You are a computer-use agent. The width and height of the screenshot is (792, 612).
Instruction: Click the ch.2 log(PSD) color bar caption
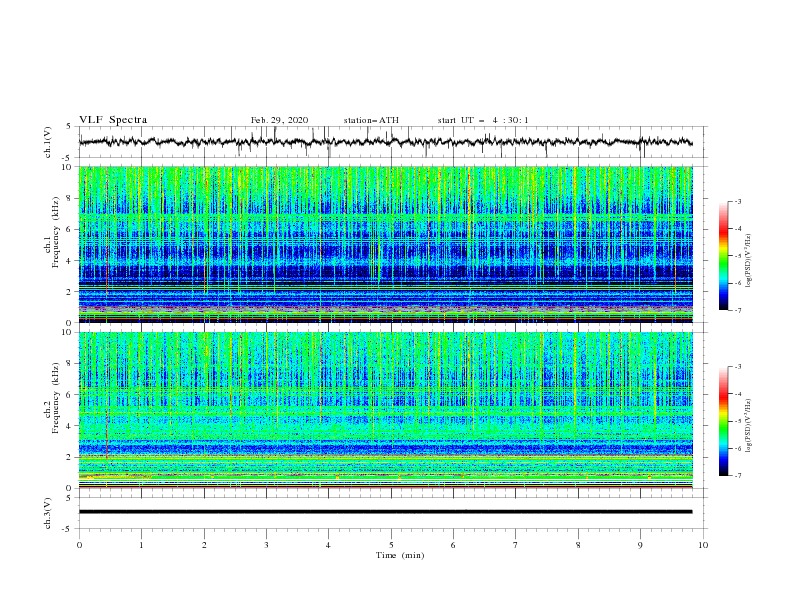tap(749, 426)
